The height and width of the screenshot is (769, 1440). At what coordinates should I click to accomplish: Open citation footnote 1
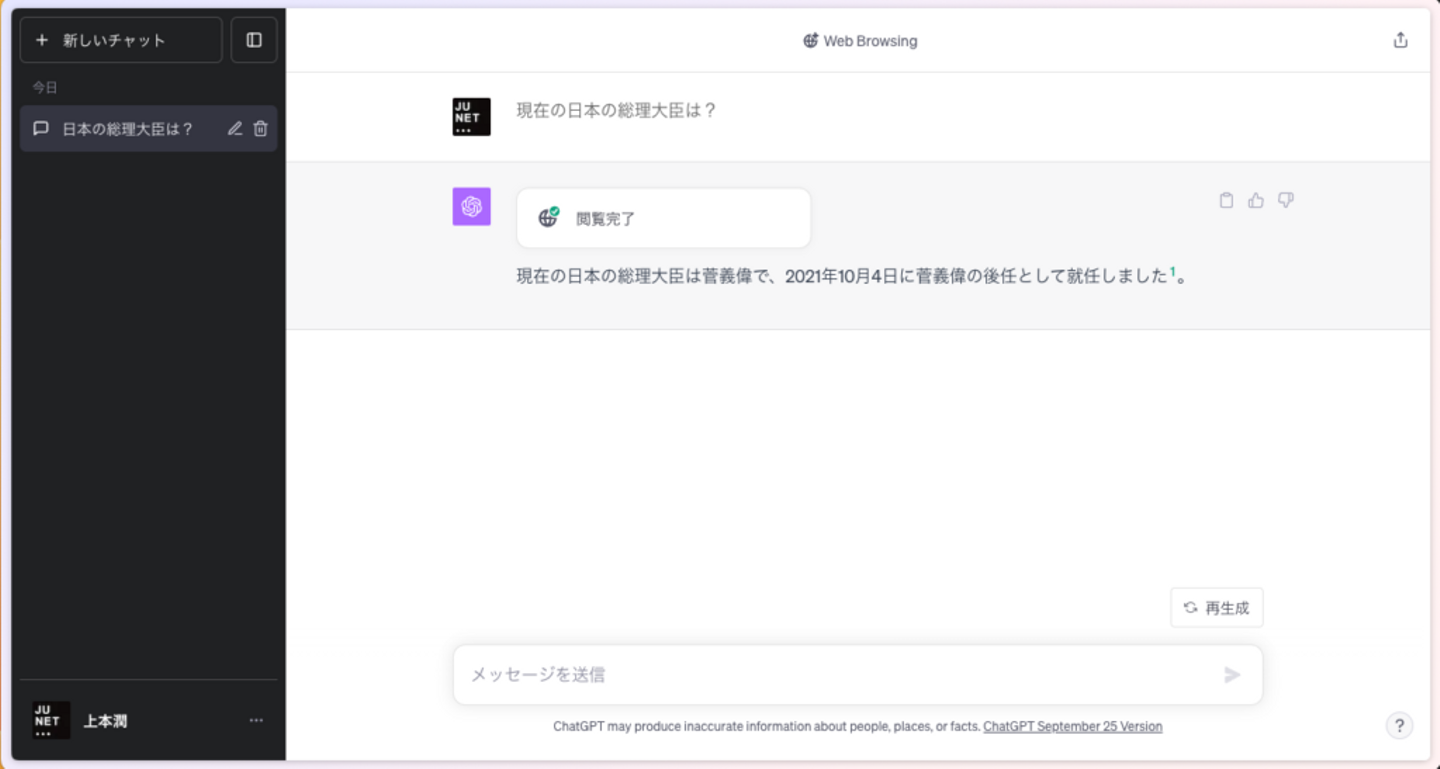click(1172, 272)
